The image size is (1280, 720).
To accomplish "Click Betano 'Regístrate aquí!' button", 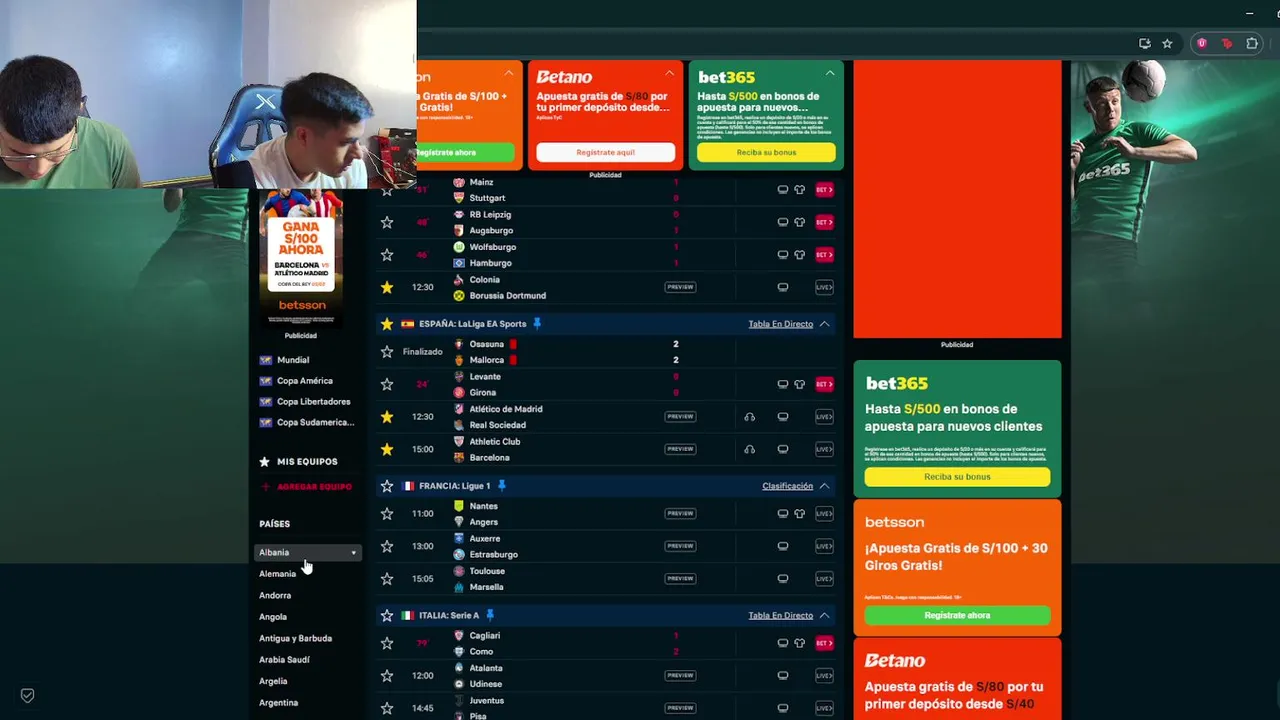I will 605,152.
